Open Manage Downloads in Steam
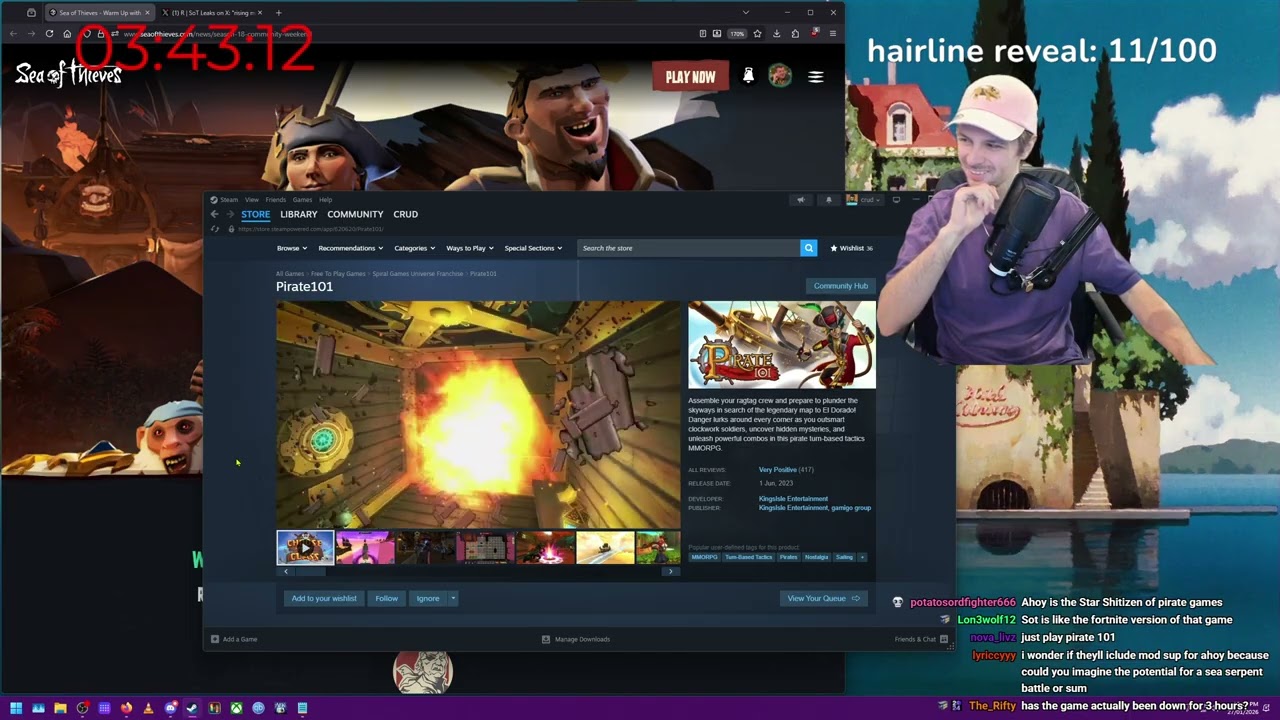This screenshot has height=720, width=1280. point(576,639)
